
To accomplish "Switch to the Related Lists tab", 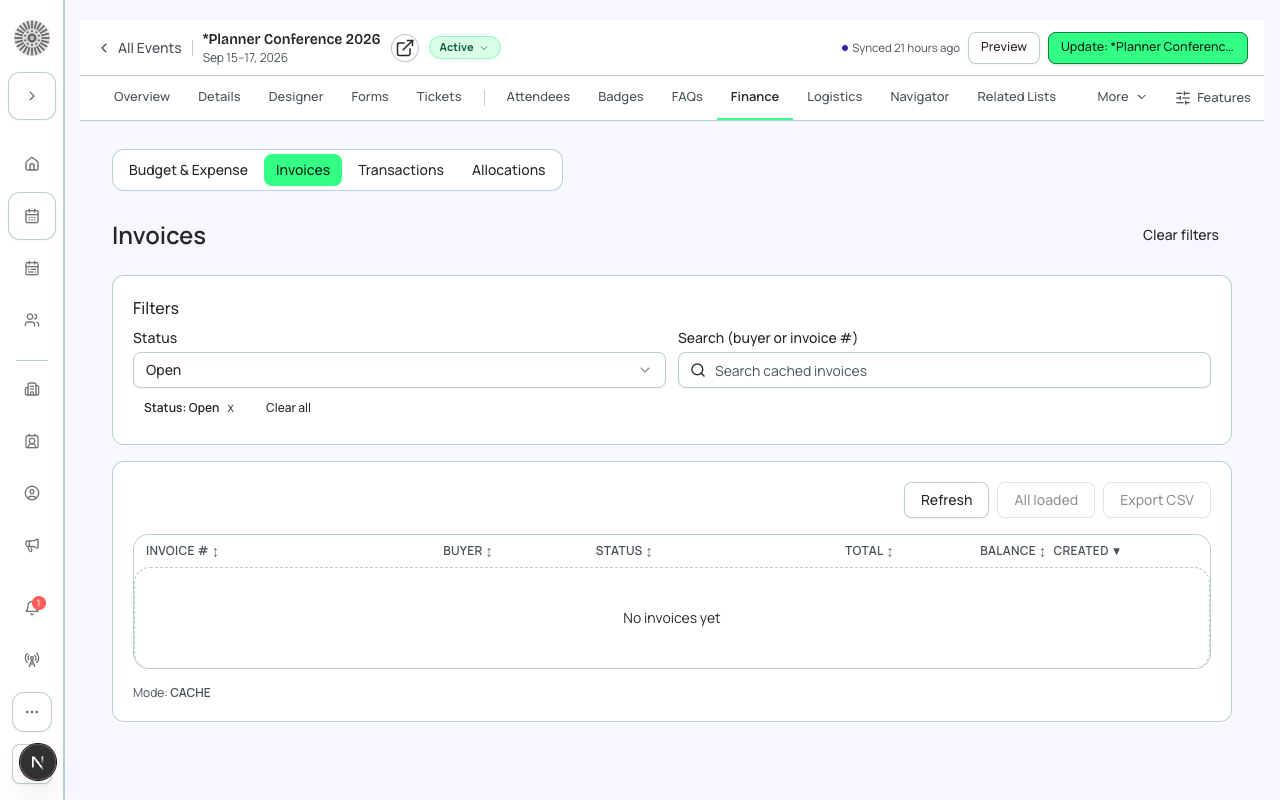I will (x=1017, y=97).
